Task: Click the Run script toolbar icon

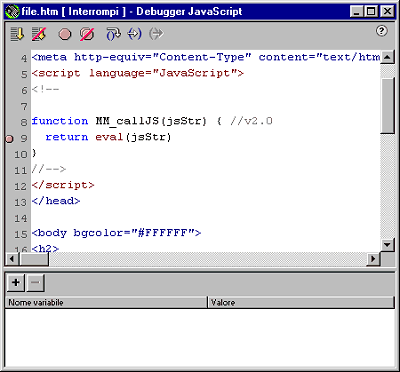Action: point(17,34)
